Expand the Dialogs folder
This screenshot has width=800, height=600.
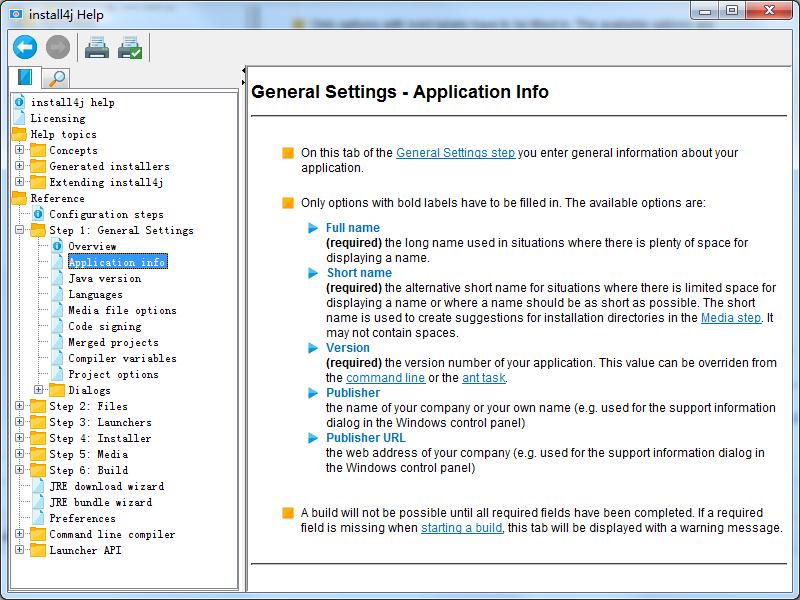tap(38, 389)
